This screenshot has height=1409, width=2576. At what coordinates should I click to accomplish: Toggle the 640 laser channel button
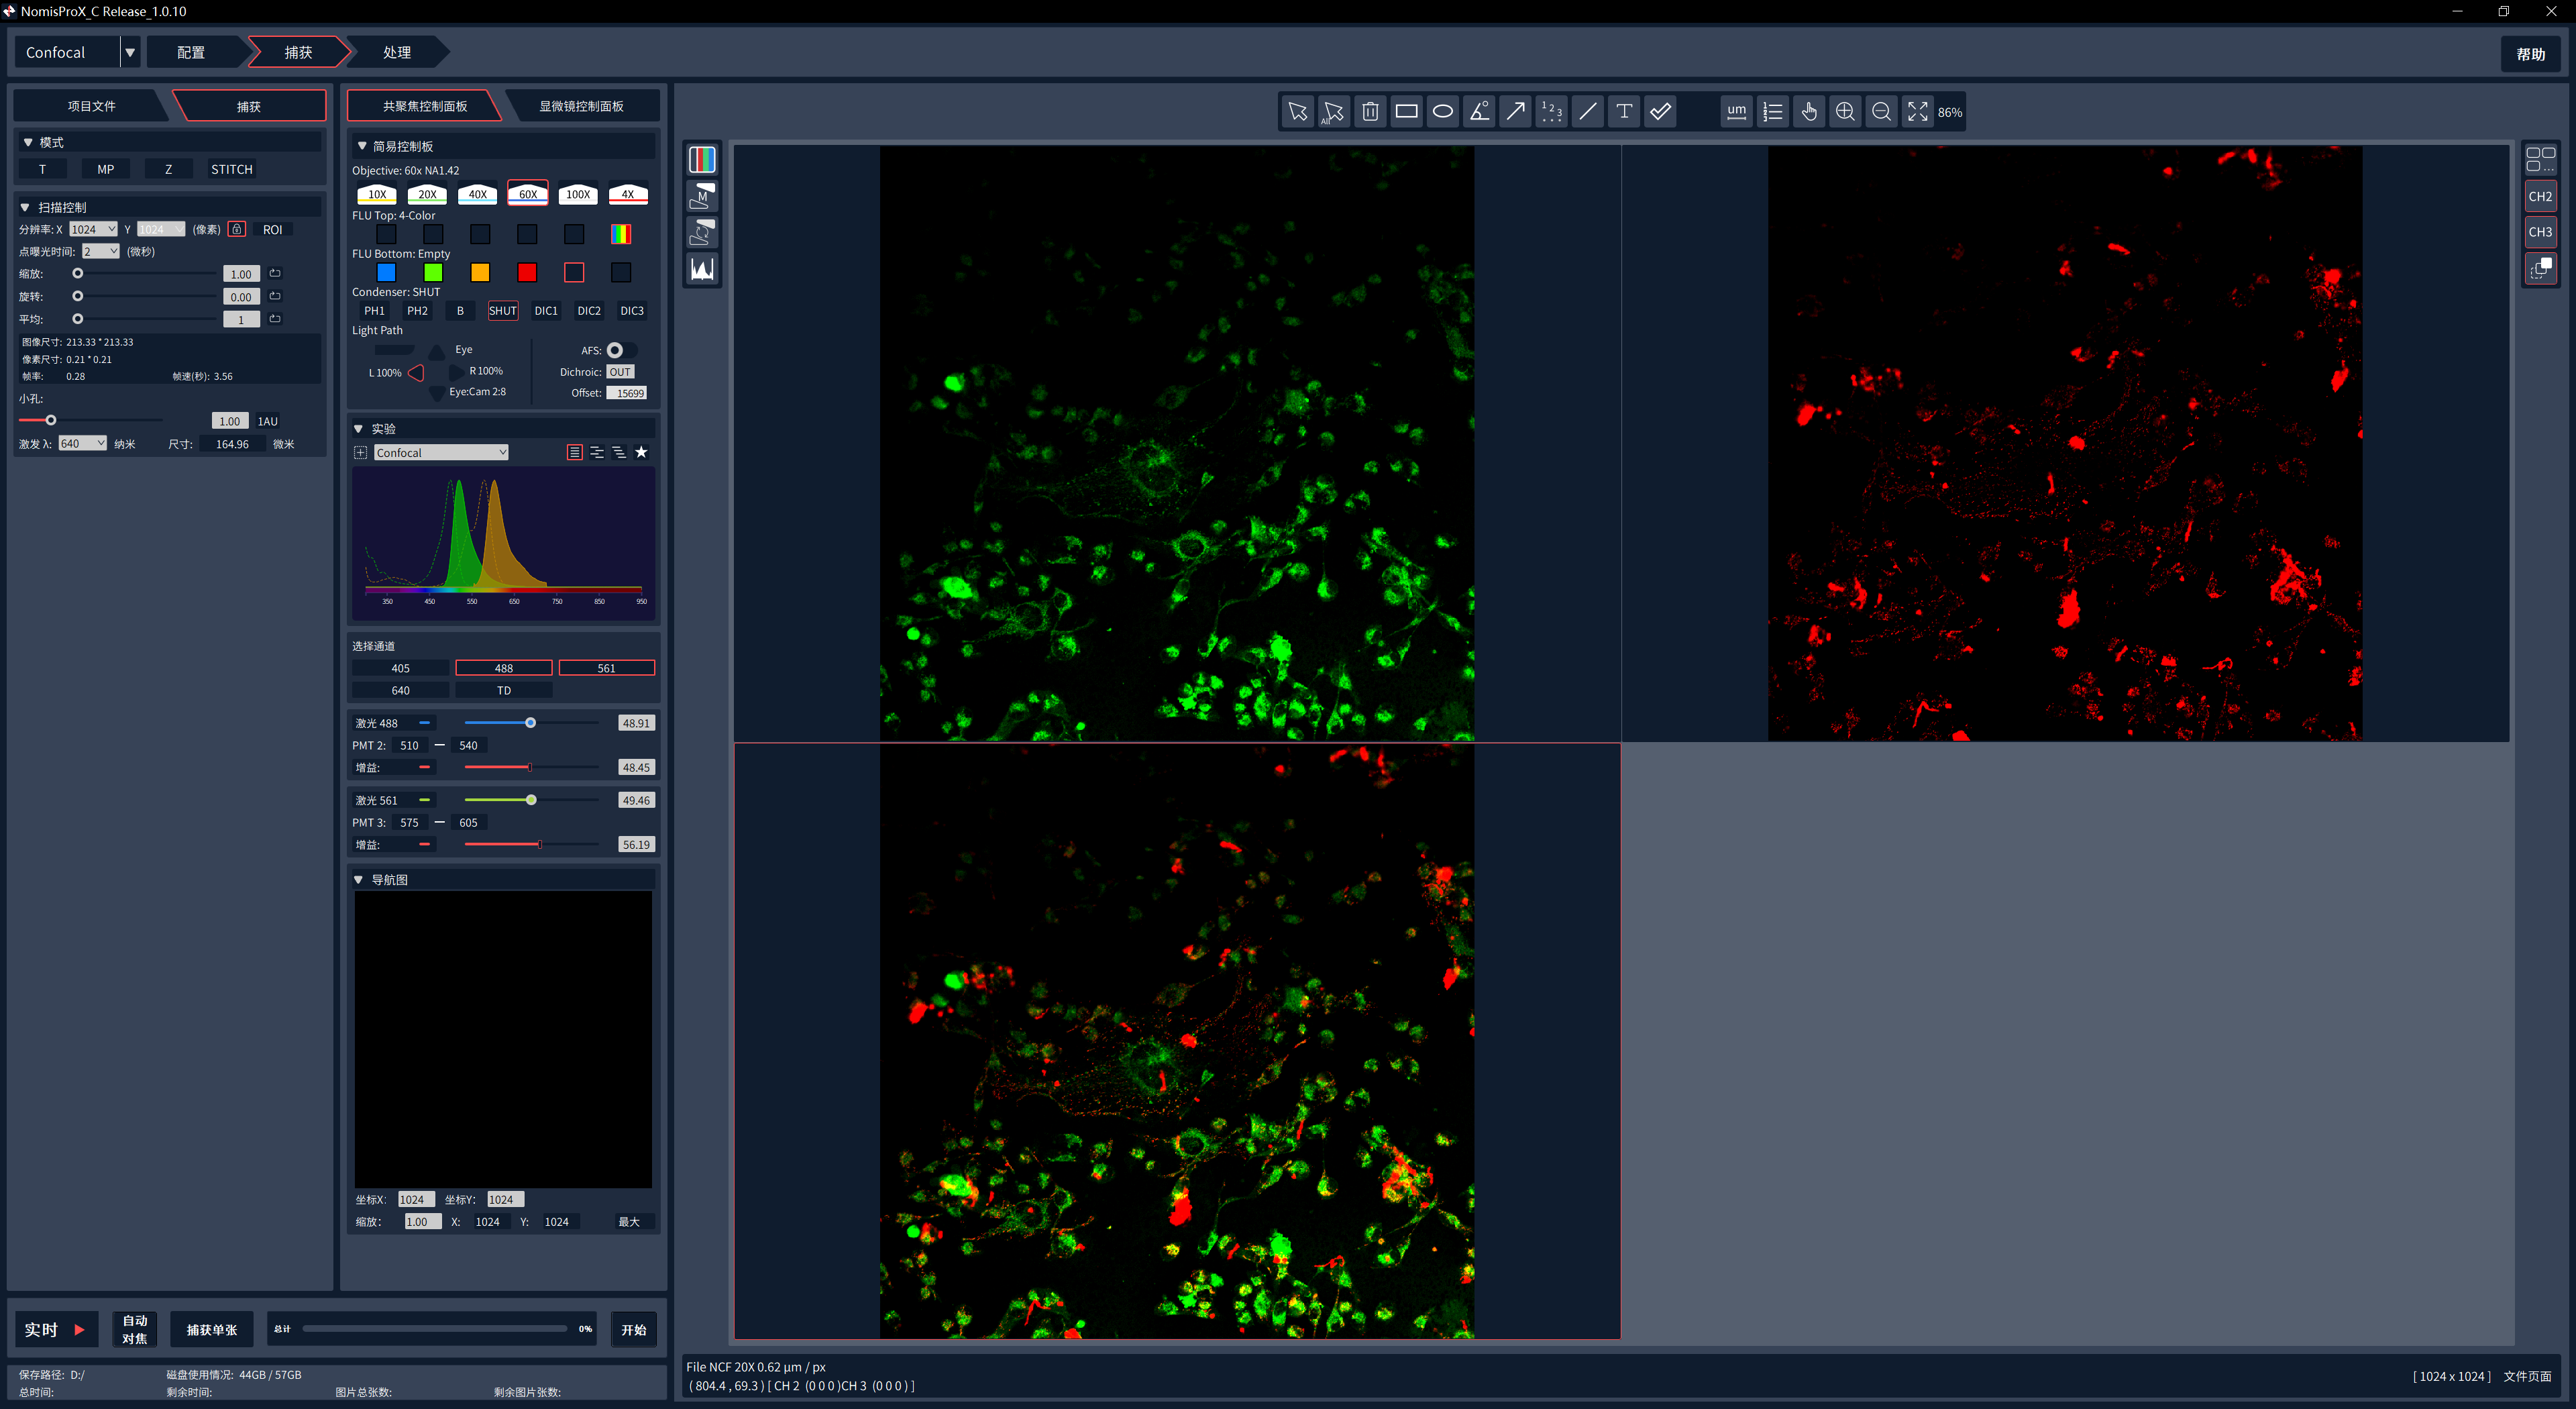click(400, 690)
